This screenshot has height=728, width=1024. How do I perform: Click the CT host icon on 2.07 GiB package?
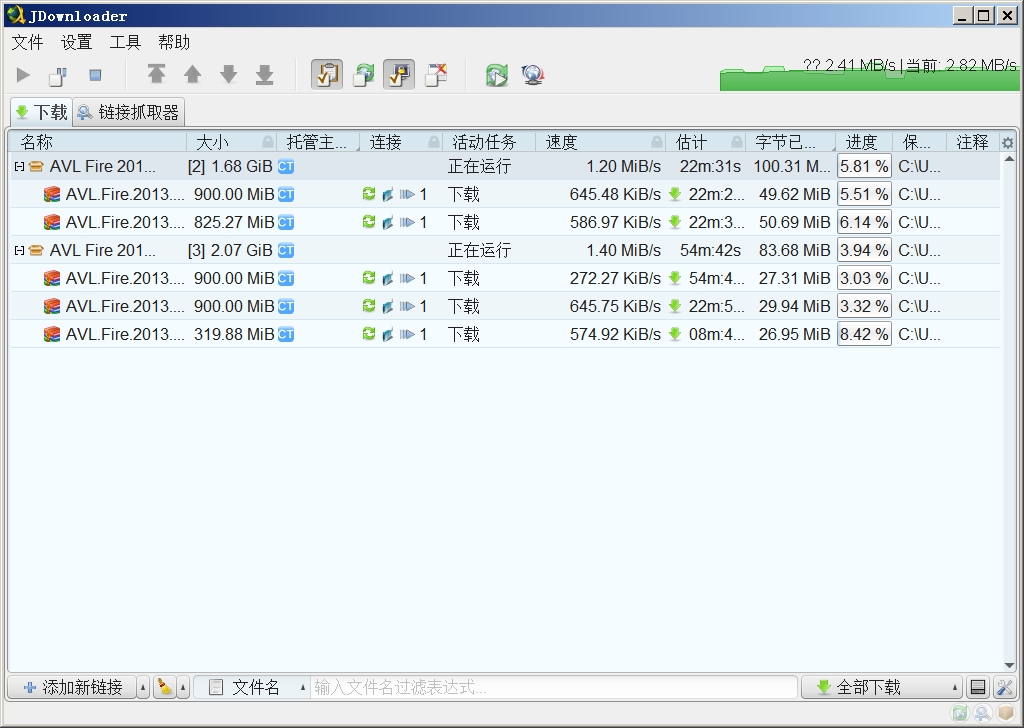[x=286, y=250]
